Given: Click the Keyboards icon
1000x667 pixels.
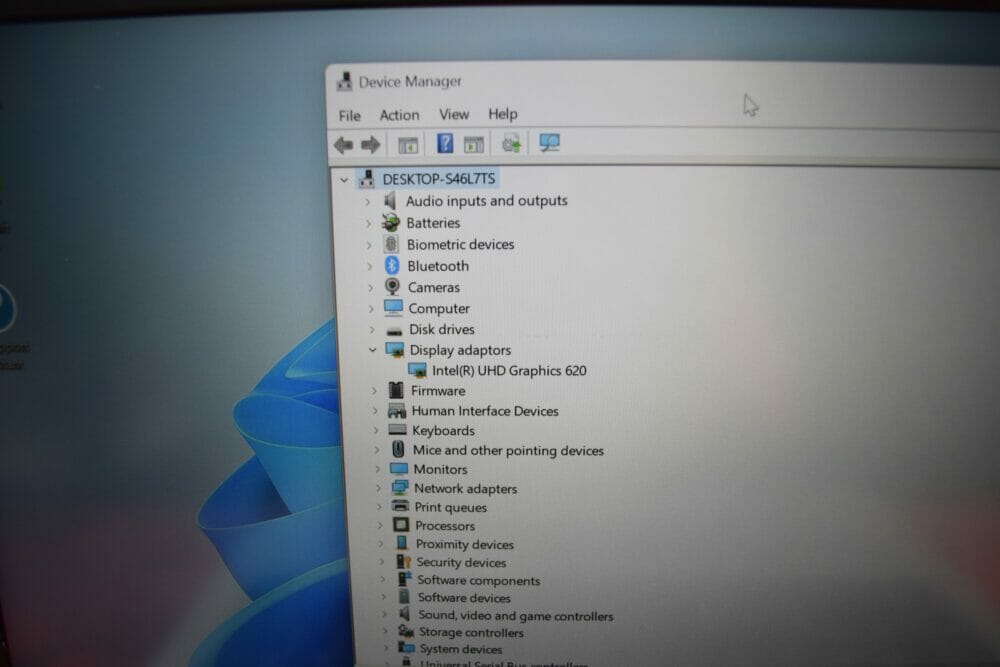Looking at the screenshot, I should (x=398, y=430).
